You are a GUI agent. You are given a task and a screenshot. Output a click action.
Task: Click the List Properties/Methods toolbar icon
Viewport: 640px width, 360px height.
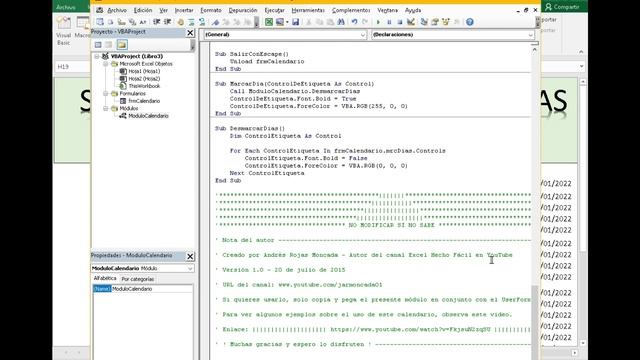click(100, 22)
